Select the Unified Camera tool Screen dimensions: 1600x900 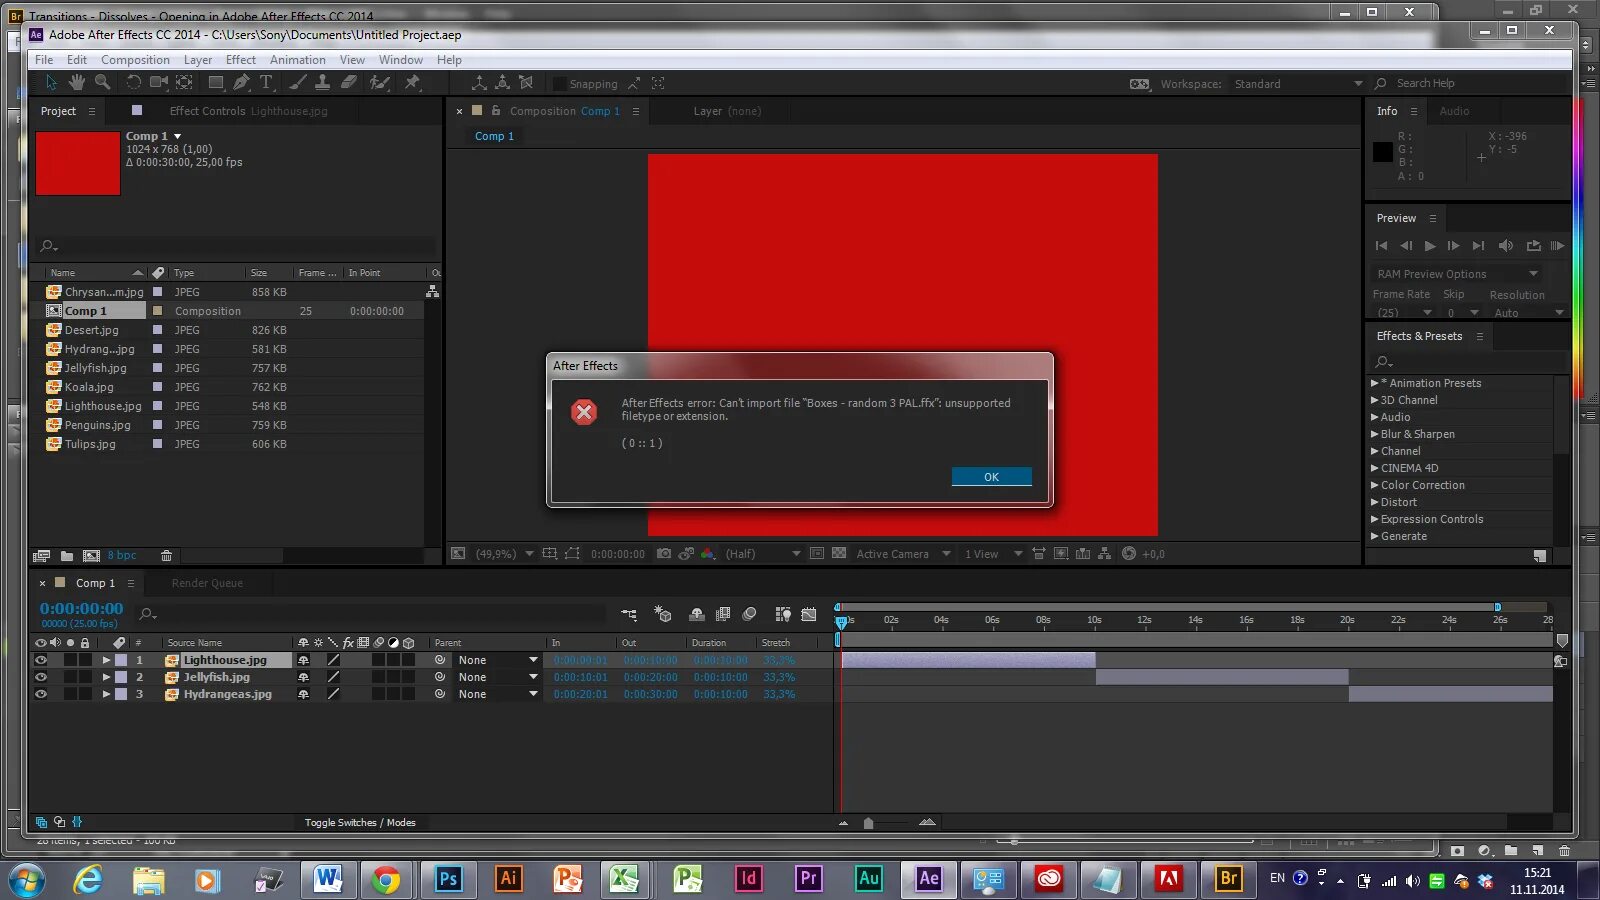click(x=159, y=83)
